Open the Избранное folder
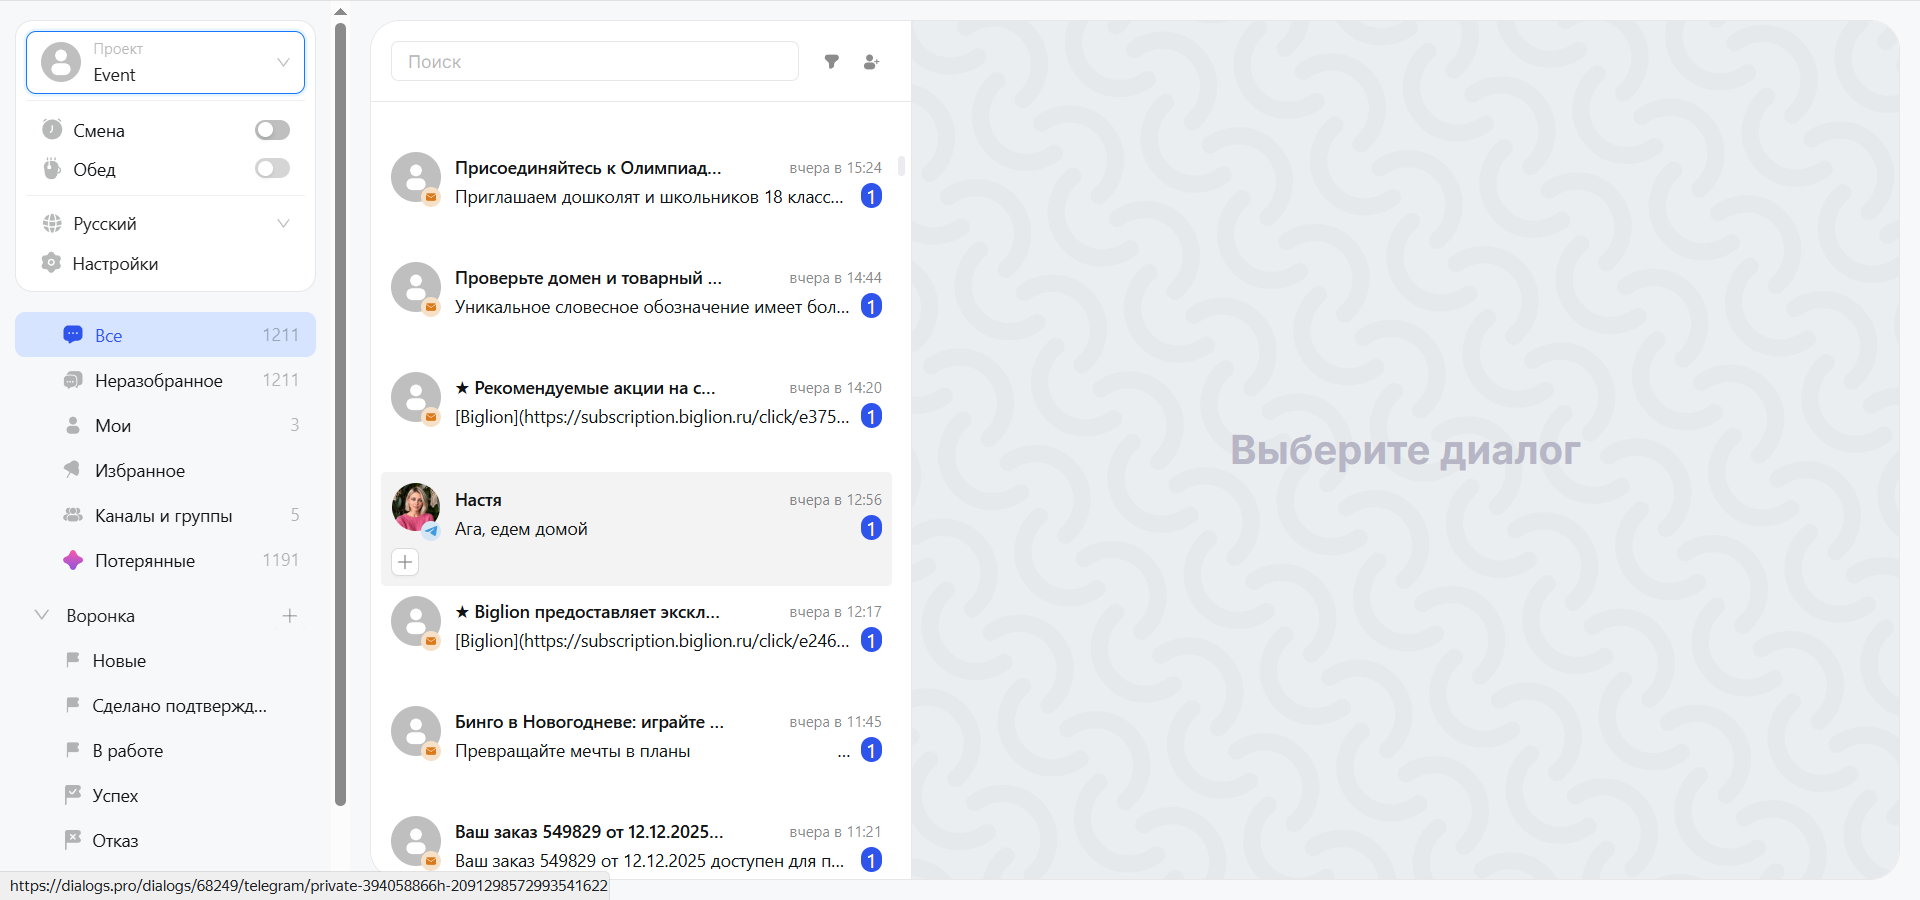 pyautogui.click(x=139, y=471)
